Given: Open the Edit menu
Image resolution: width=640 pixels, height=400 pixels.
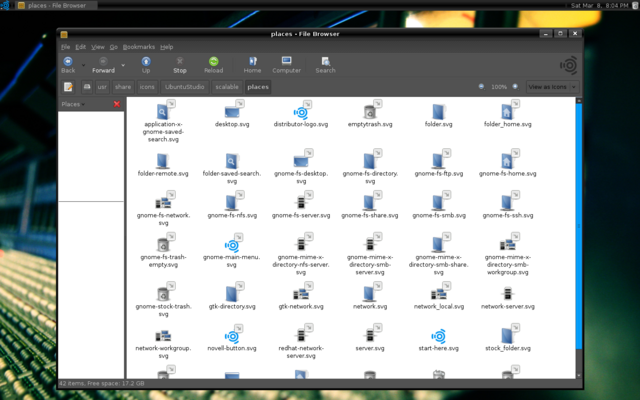Looking at the screenshot, I should (80, 47).
